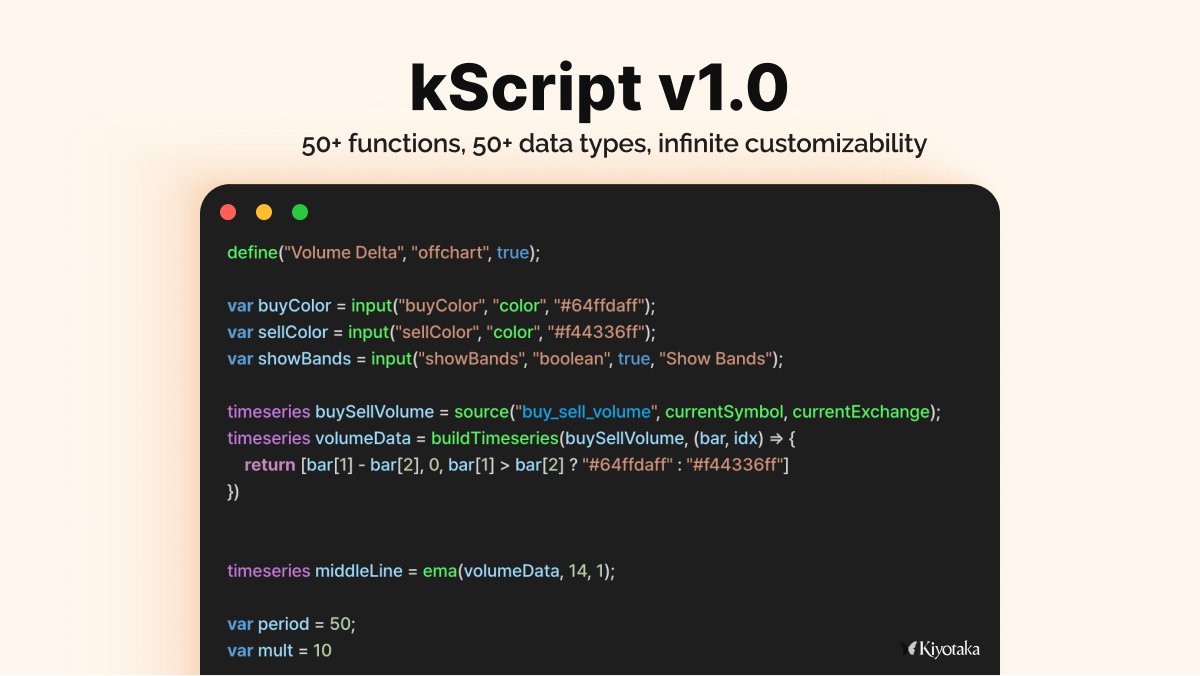The width and height of the screenshot is (1200, 676).
Task: Click the "#64ffdaff" default in the buyColor input line
Action: click(x=601, y=305)
